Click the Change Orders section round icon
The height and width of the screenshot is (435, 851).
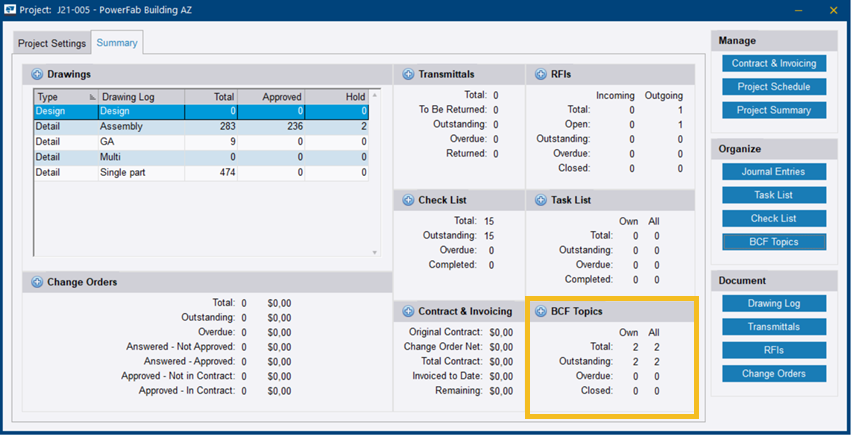pos(37,282)
